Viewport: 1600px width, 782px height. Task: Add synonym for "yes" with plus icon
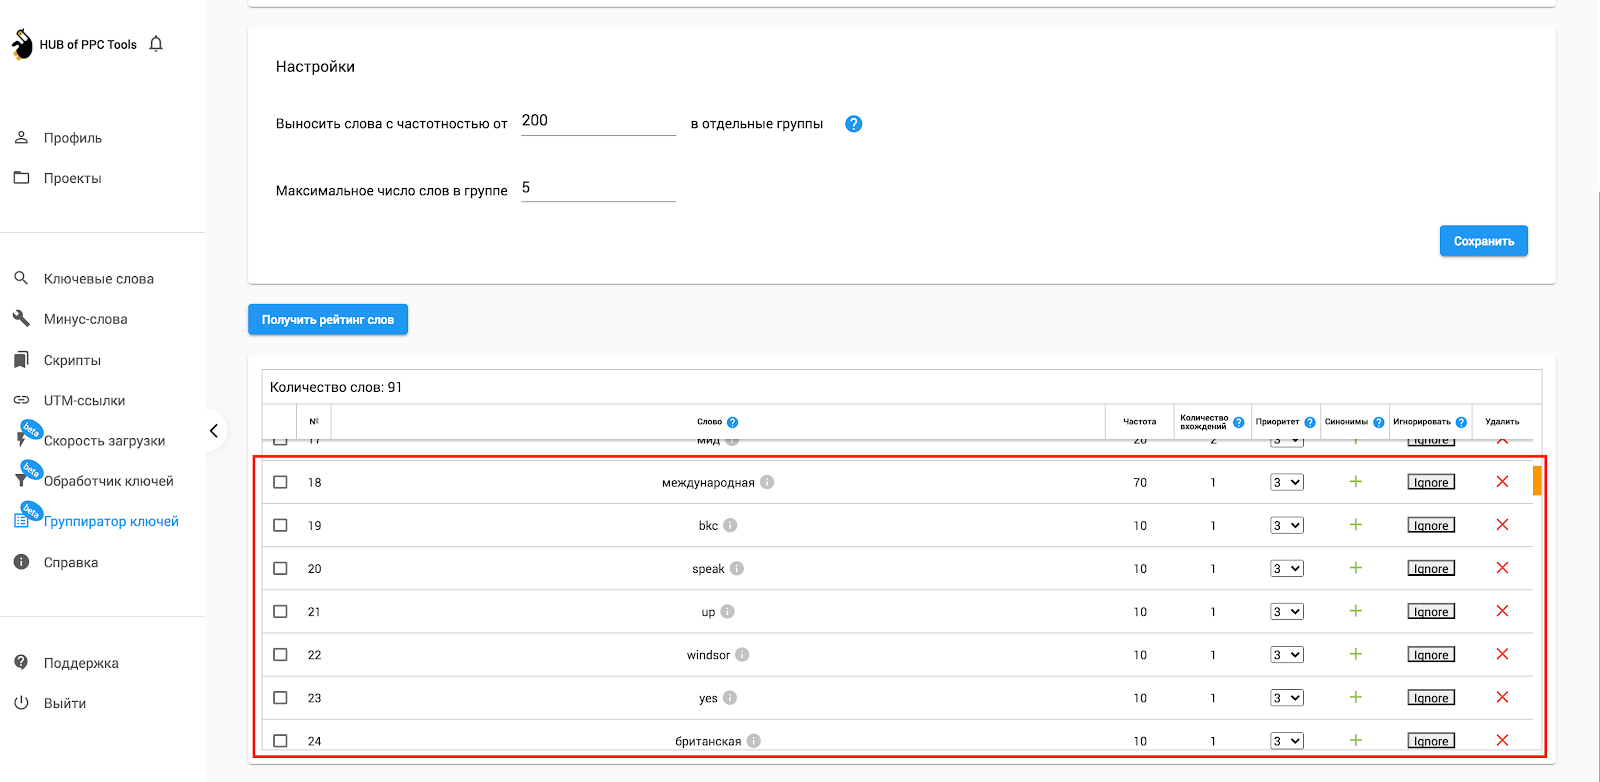[1356, 697]
